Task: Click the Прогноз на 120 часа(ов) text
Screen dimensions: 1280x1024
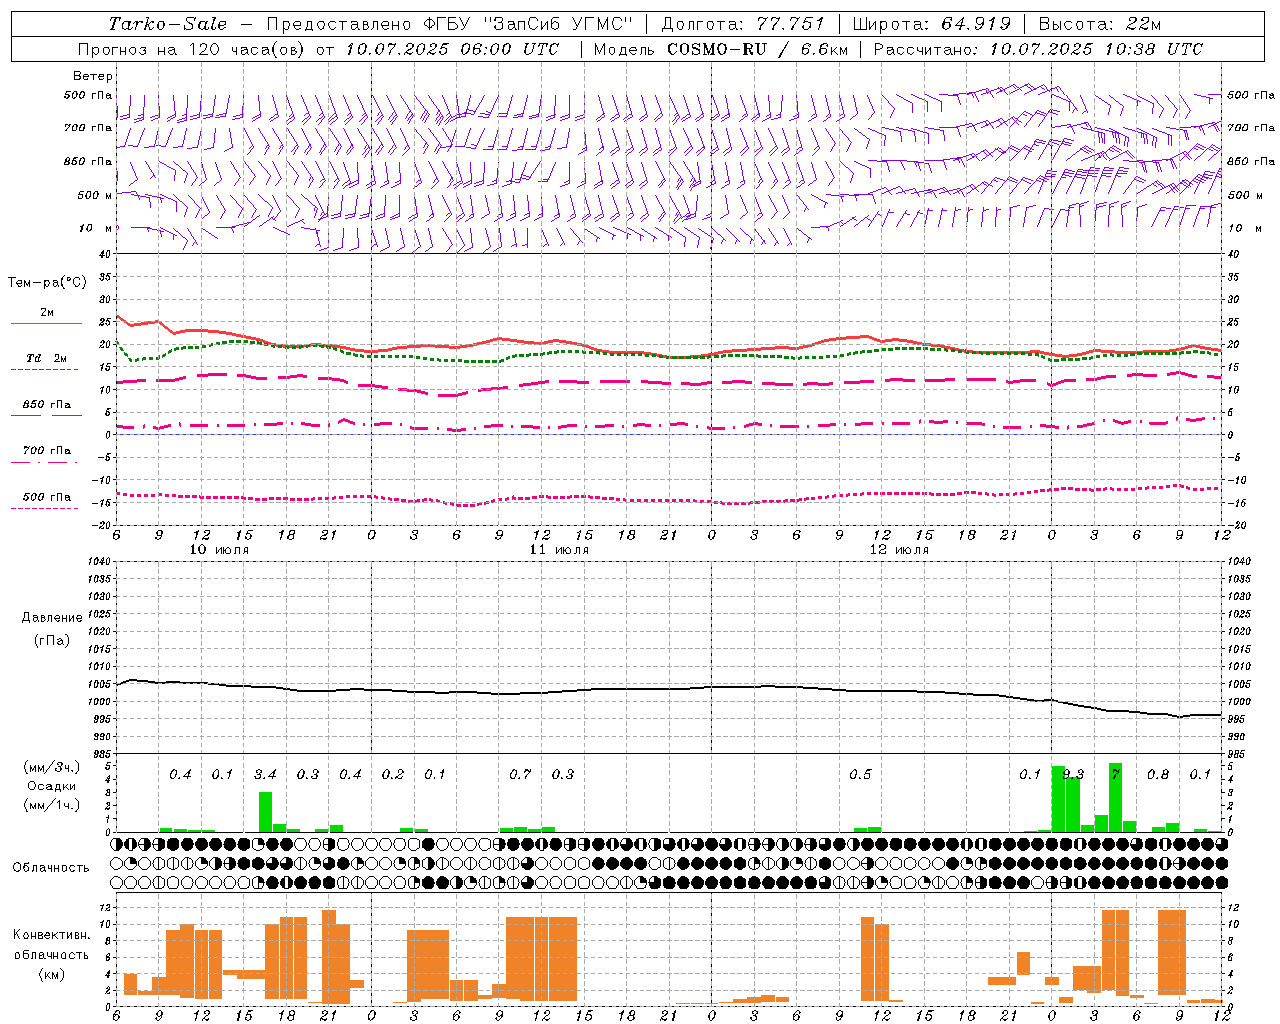Action: [x=193, y=49]
